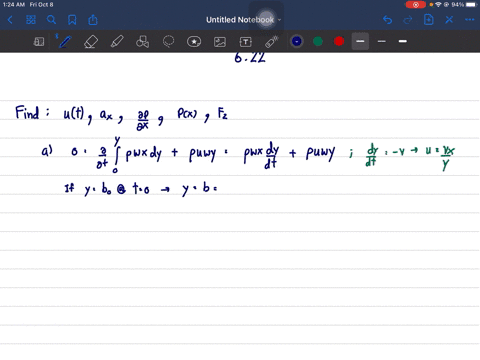Select the Lasso tool
The image size is (480, 360).
point(168,42)
